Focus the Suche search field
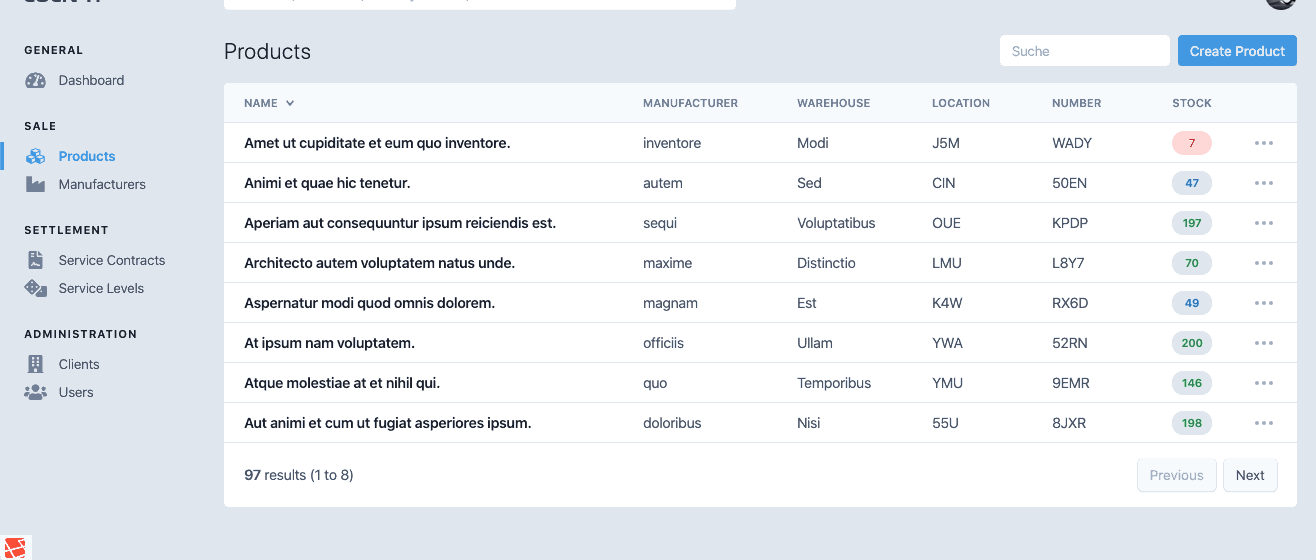 1085,51
